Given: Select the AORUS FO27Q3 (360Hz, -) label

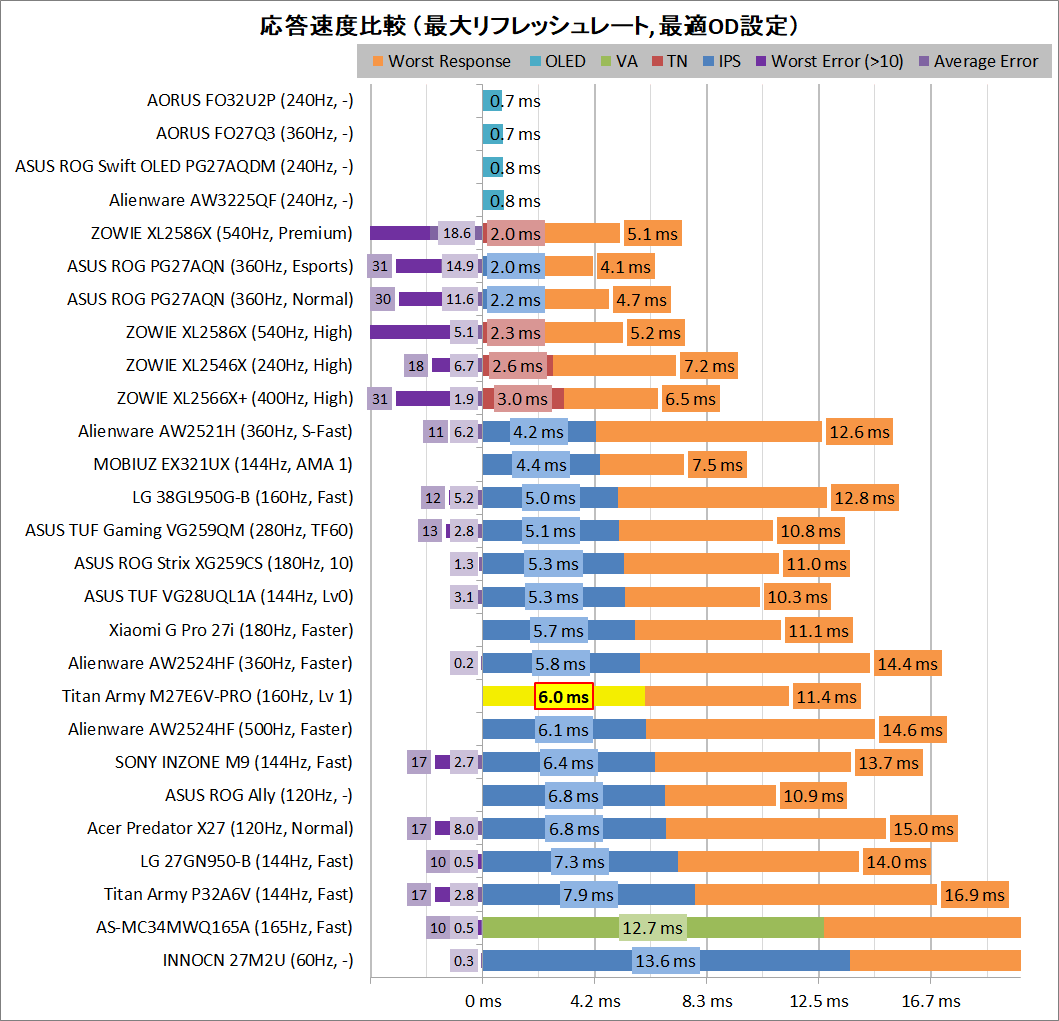Looking at the screenshot, I should click(x=255, y=134).
